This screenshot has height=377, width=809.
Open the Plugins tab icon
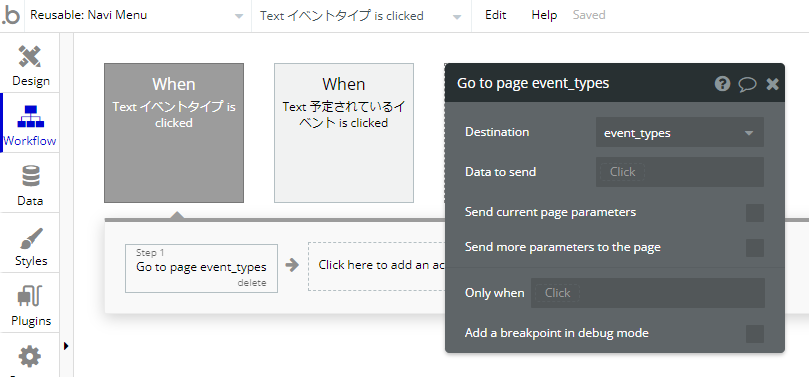pyautogui.click(x=30, y=297)
